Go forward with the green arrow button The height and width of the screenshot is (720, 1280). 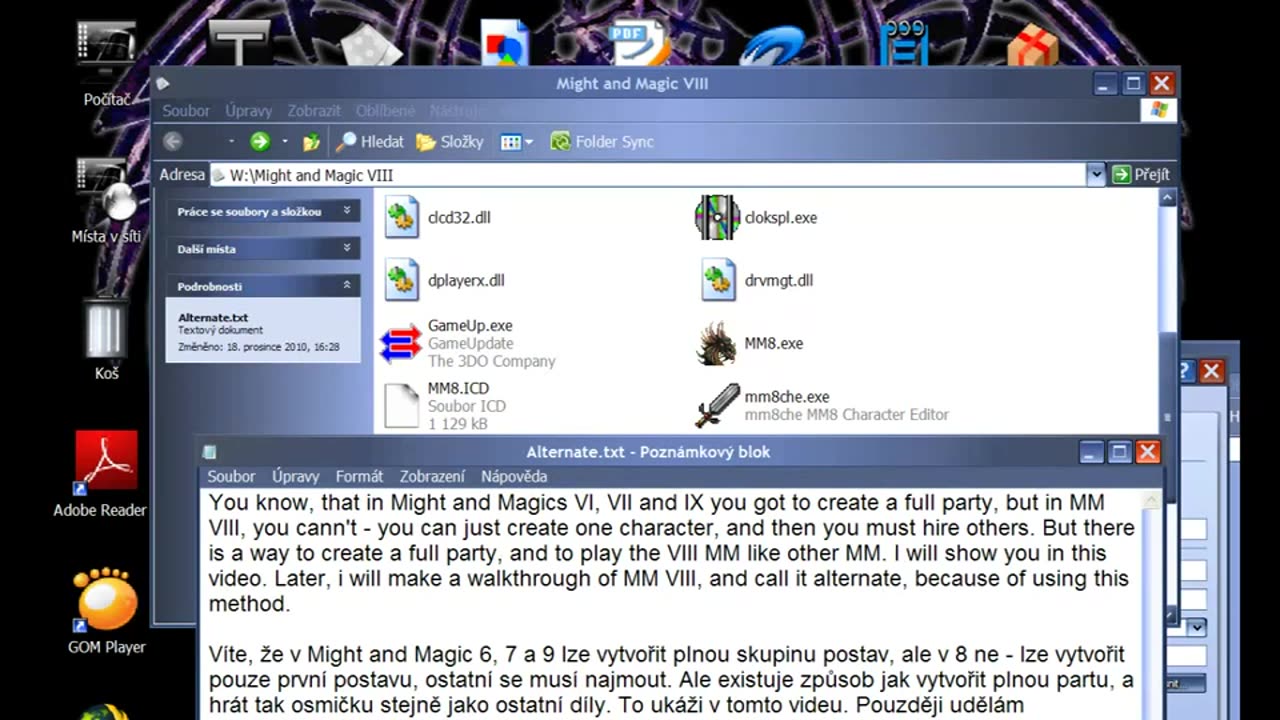point(260,142)
